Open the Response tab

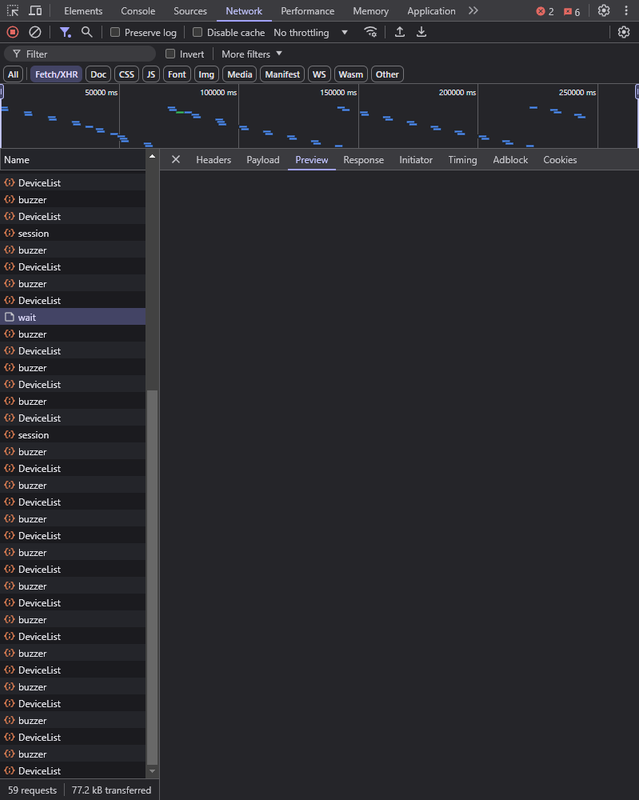point(363,160)
